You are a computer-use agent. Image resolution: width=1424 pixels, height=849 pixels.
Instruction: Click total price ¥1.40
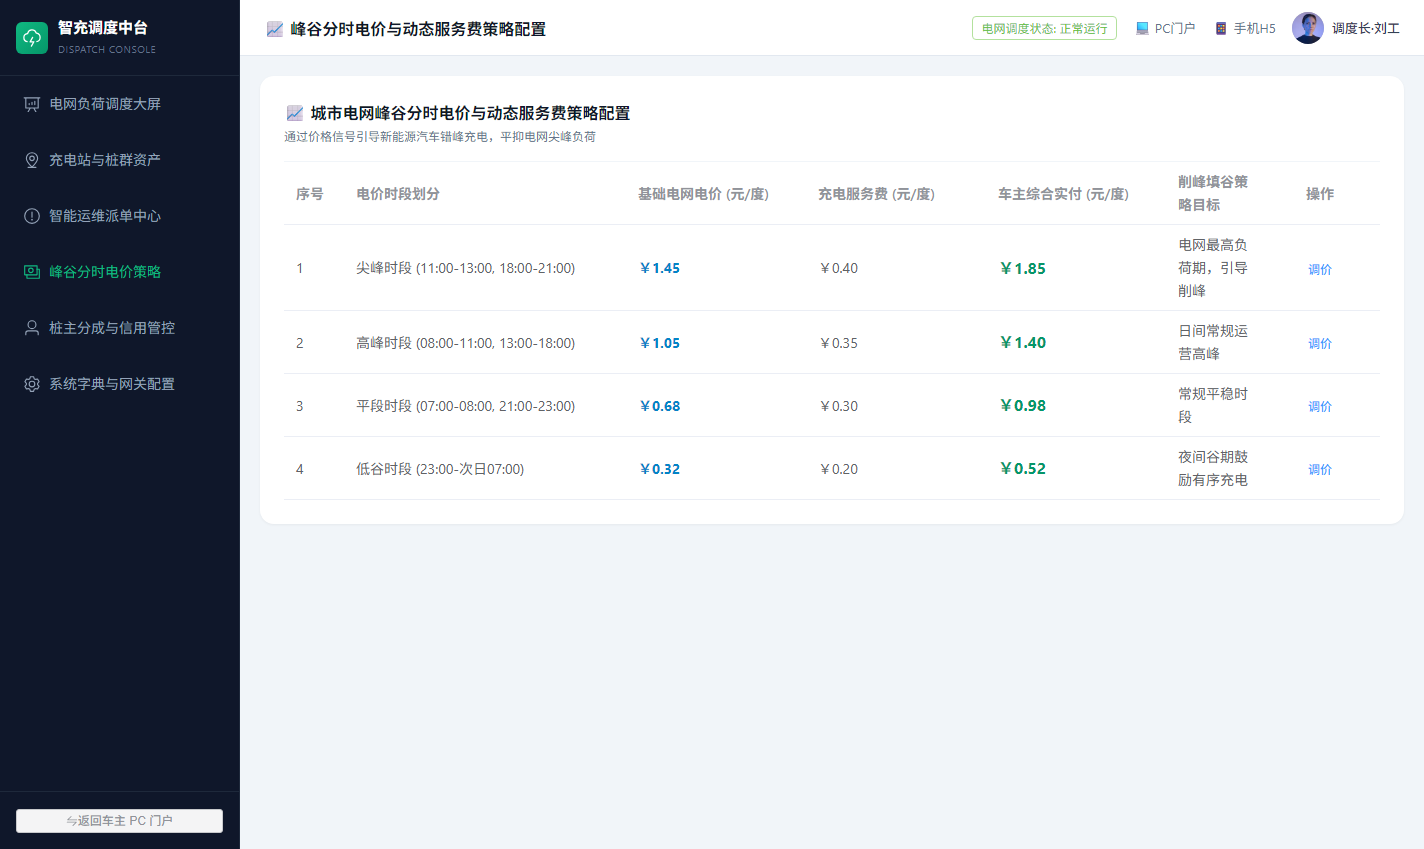[x=1022, y=343]
